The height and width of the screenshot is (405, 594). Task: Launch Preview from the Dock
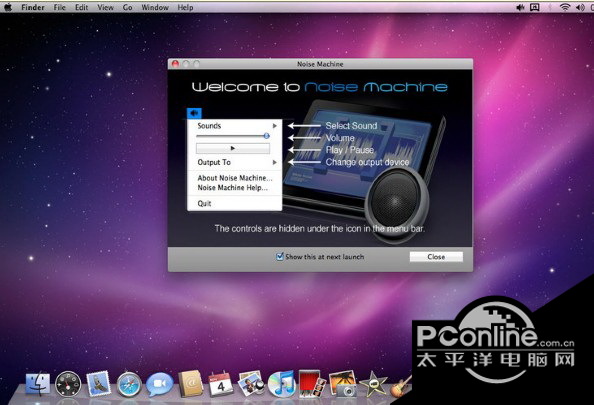tap(251, 383)
